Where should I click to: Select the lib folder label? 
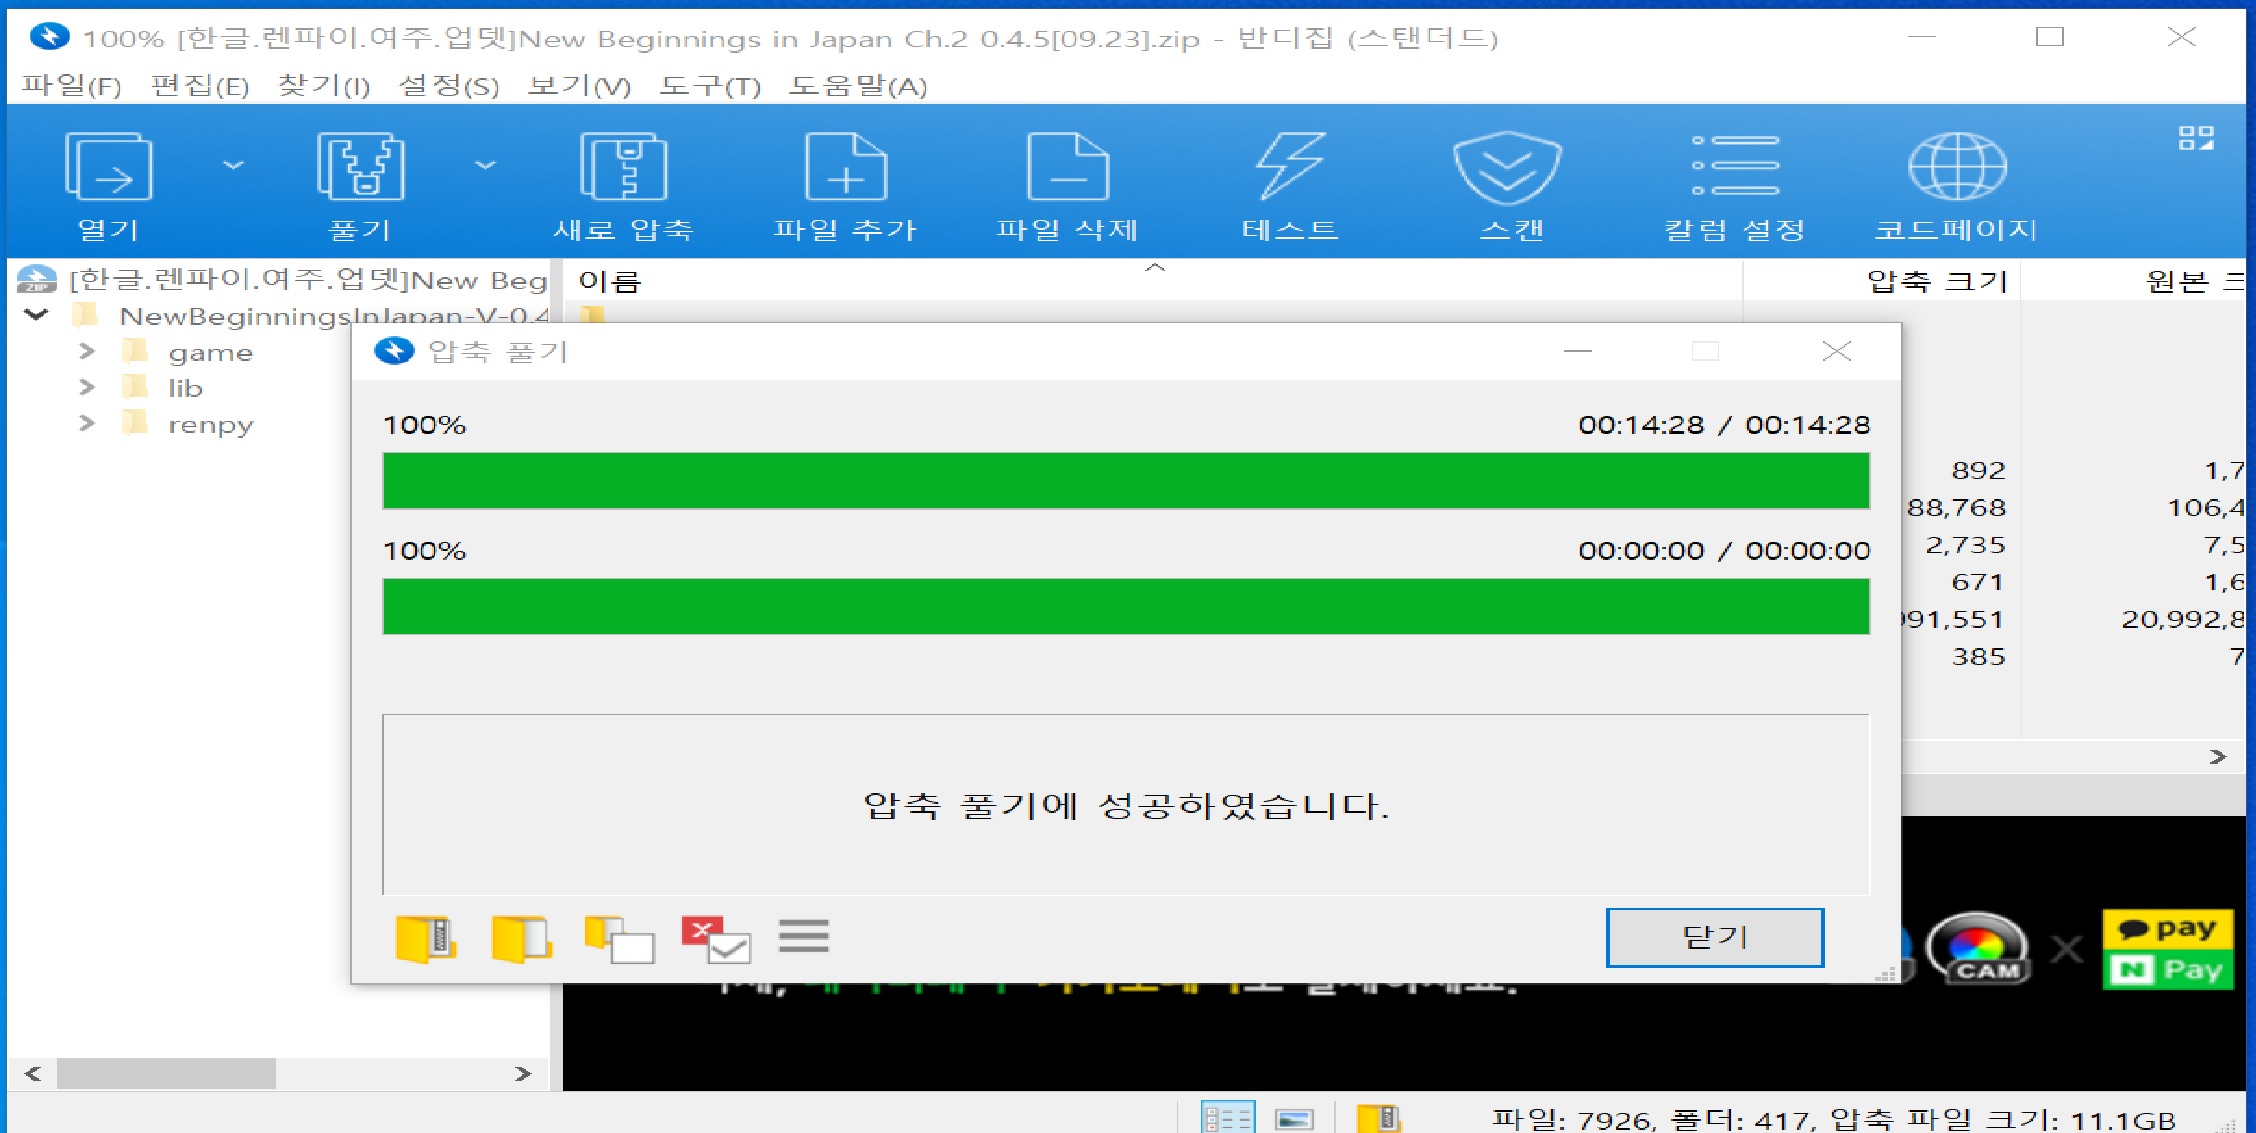pyautogui.click(x=185, y=388)
